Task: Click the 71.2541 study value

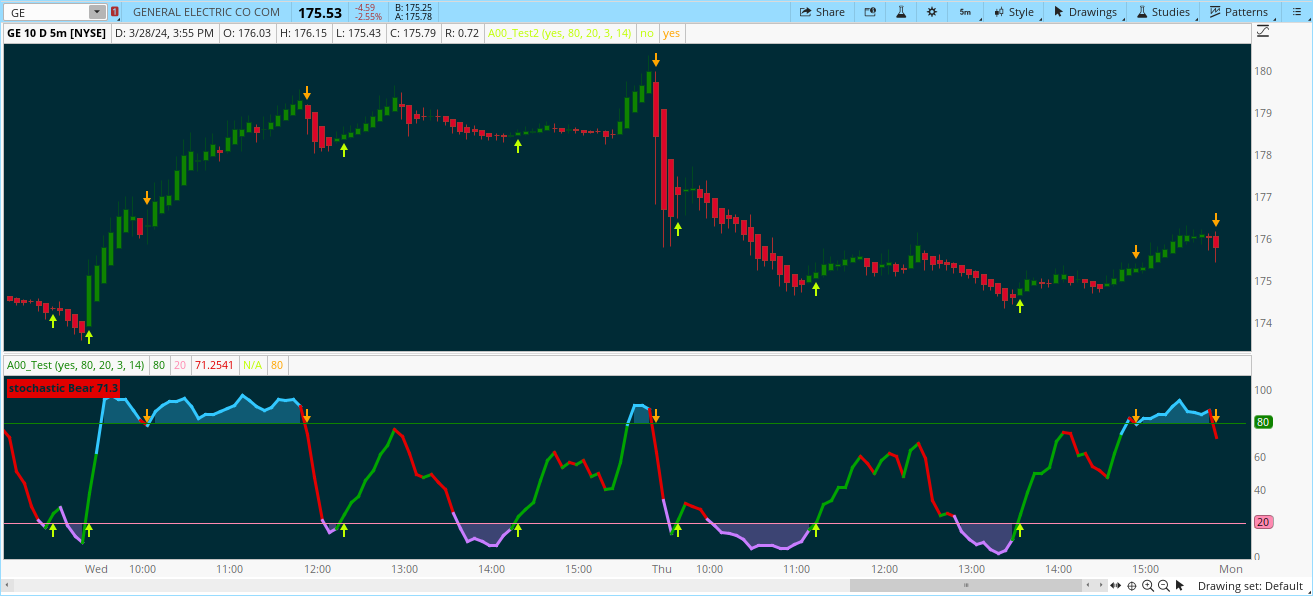Action: [215, 365]
